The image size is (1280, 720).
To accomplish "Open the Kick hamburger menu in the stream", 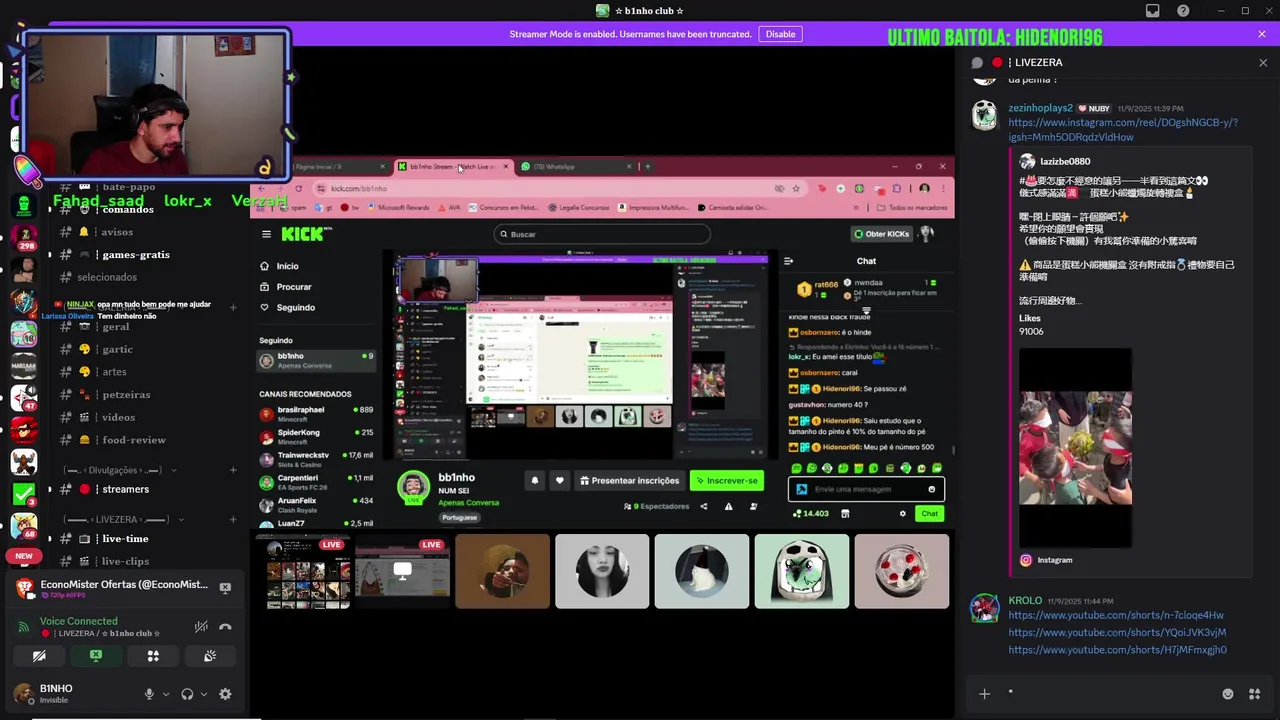I will point(266,234).
